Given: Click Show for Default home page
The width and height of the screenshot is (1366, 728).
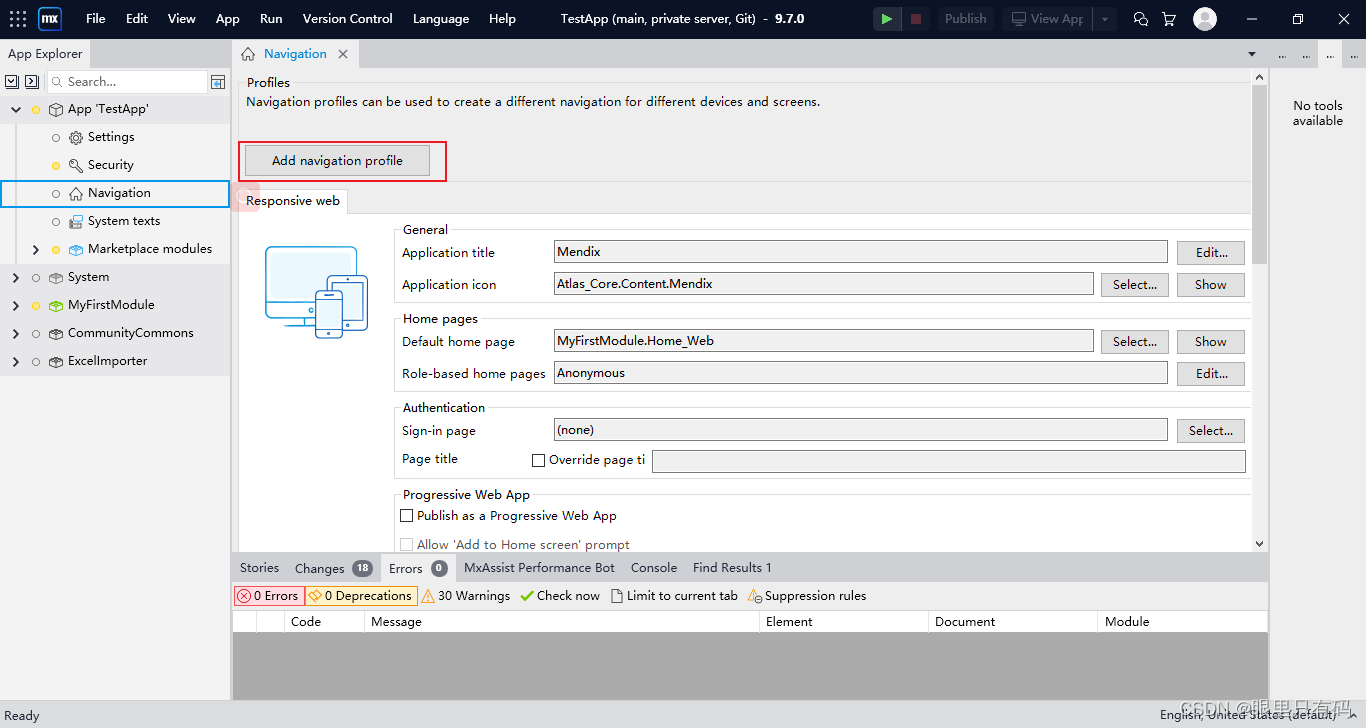Looking at the screenshot, I should point(1211,342).
